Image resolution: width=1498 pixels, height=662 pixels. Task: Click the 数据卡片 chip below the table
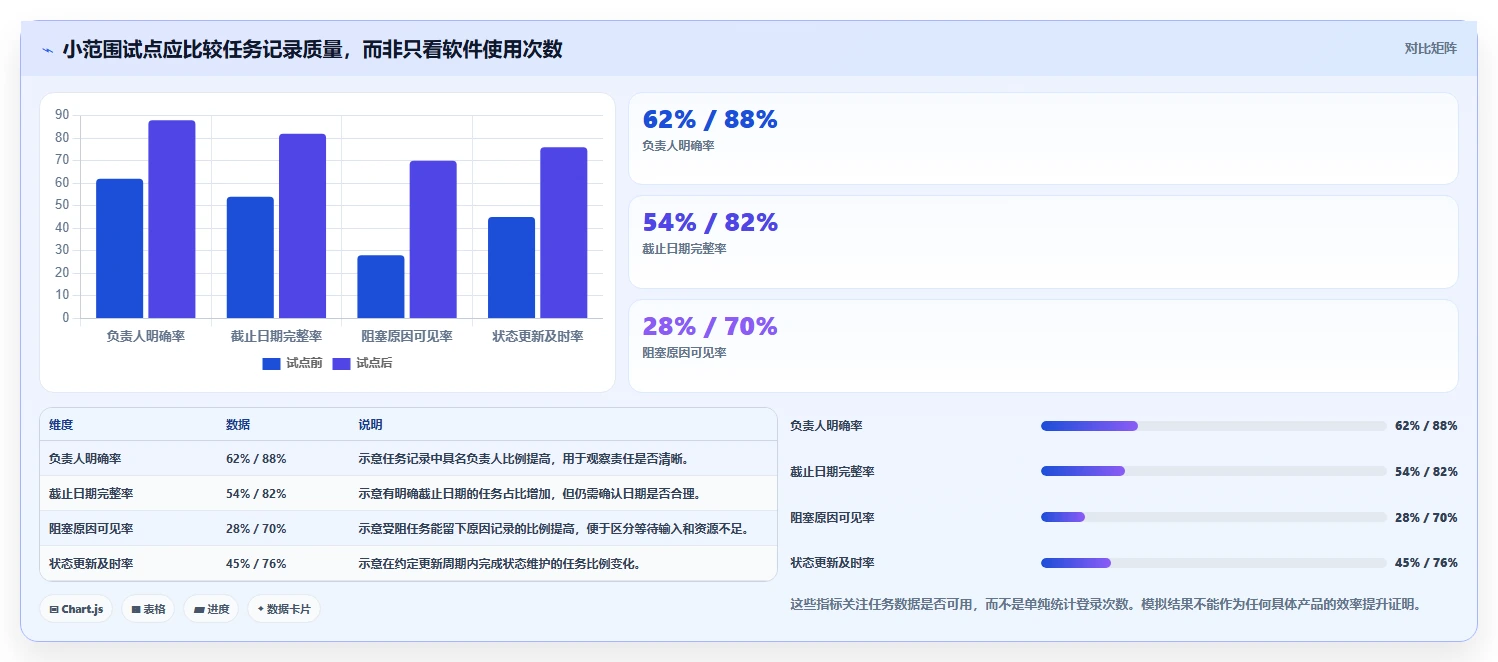pos(284,609)
